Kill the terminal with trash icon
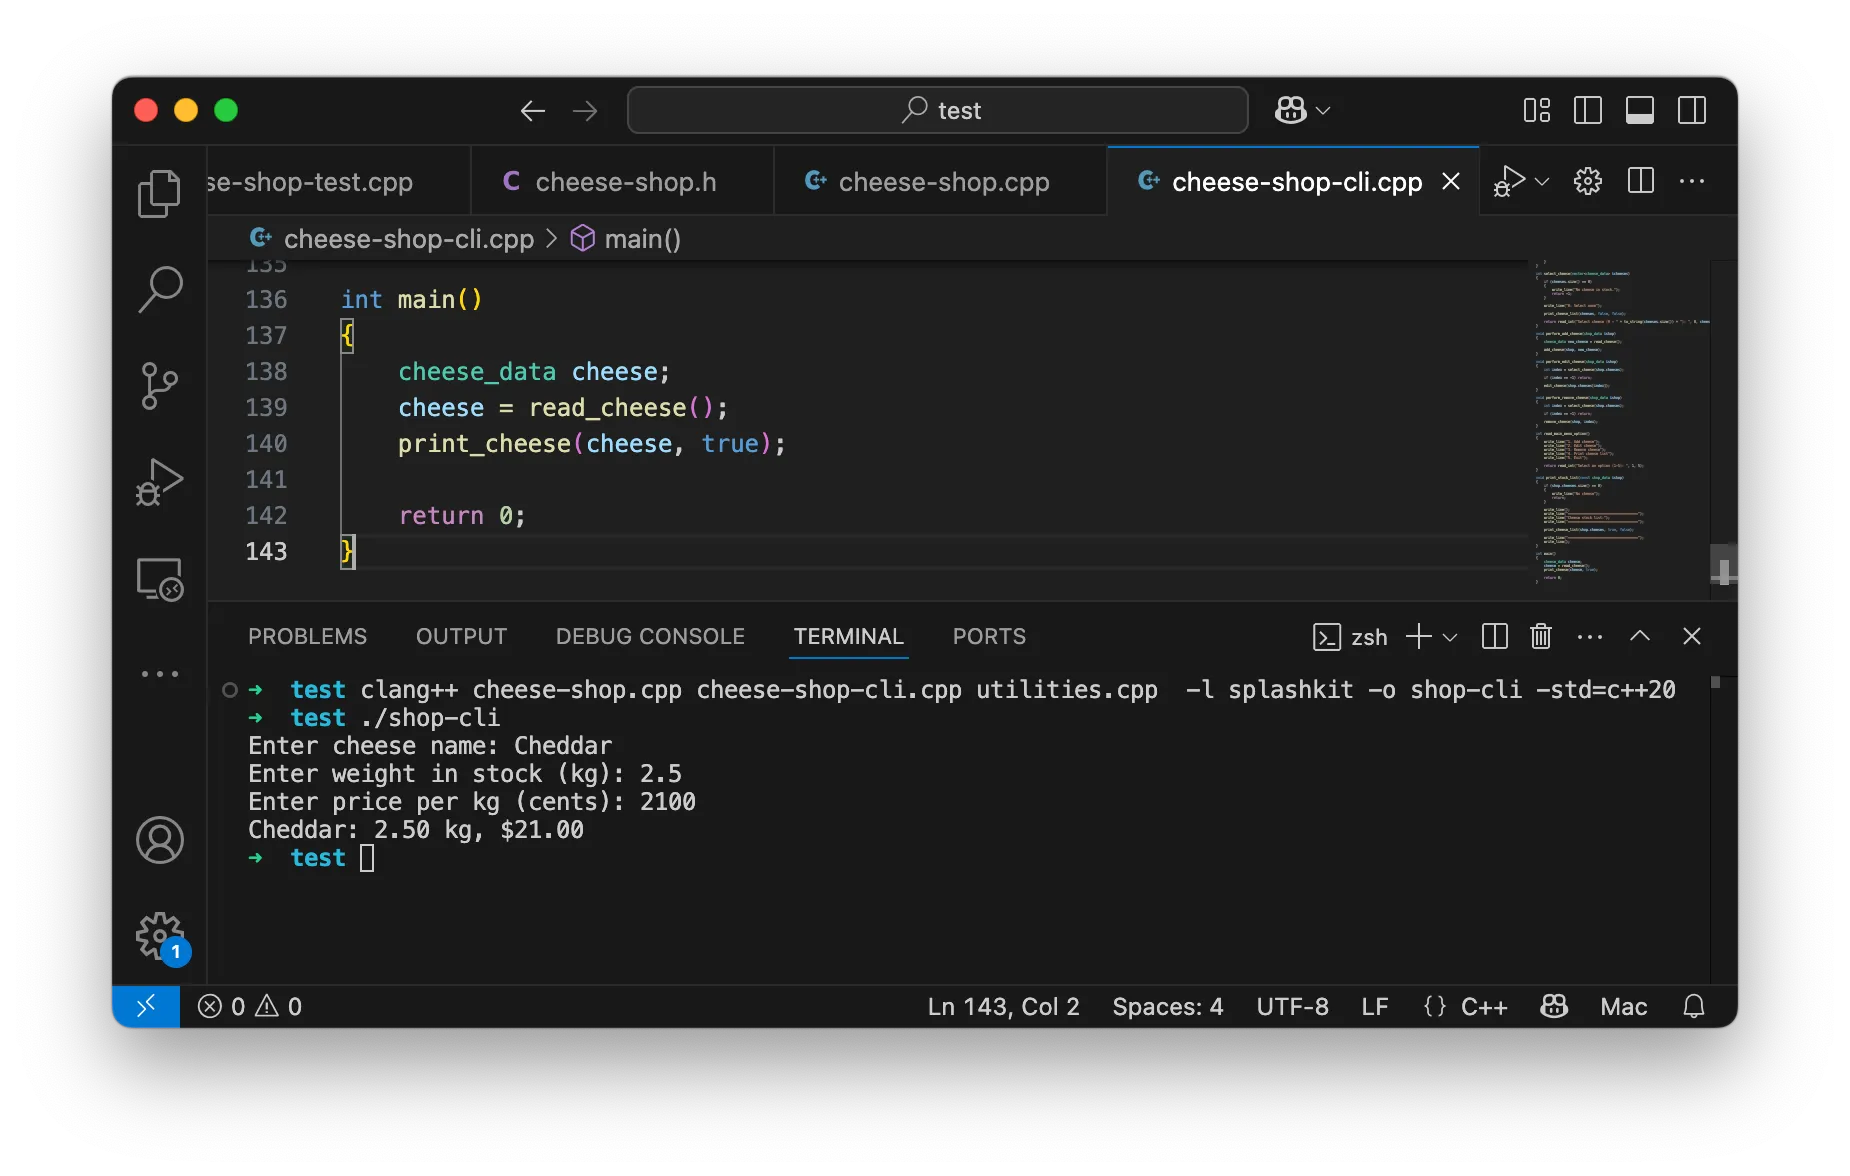Viewport: 1850px width, 1176px height. click(1541, 636)
